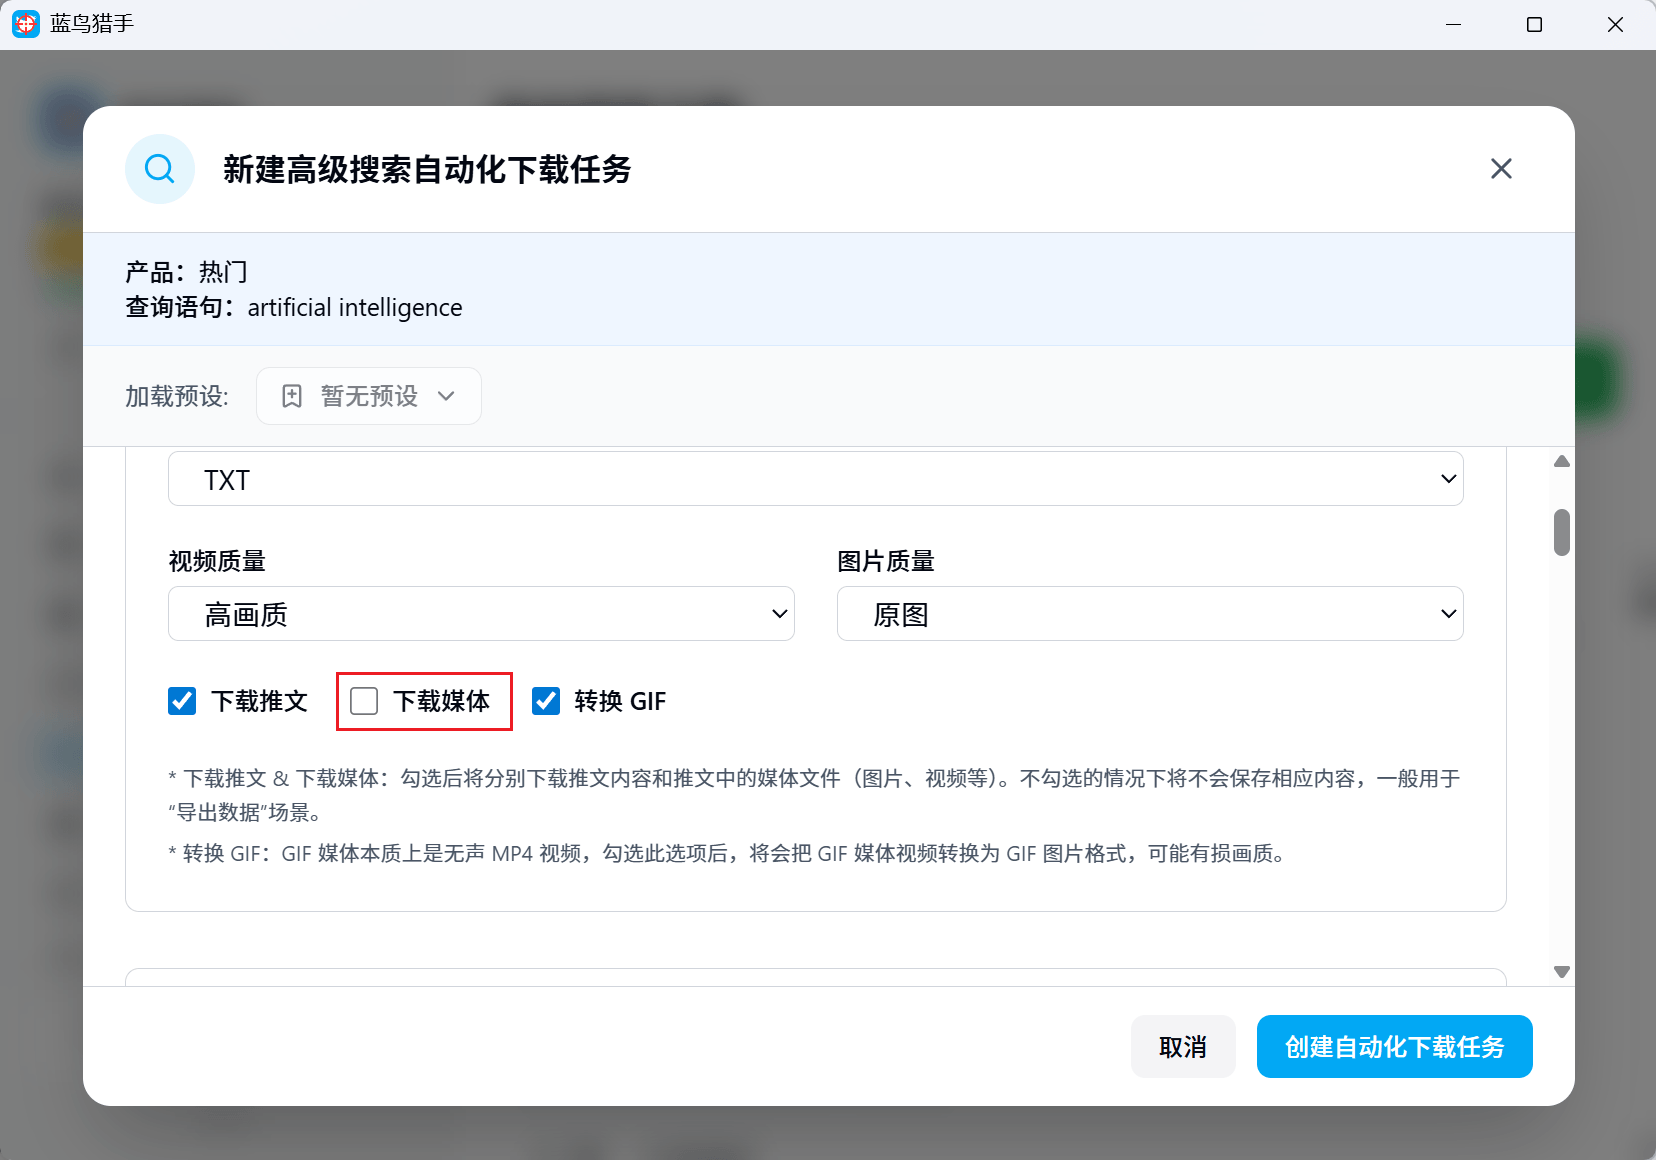
Task: Click 创建自动化下载任务 button
Action: tap(1394, 1047)
